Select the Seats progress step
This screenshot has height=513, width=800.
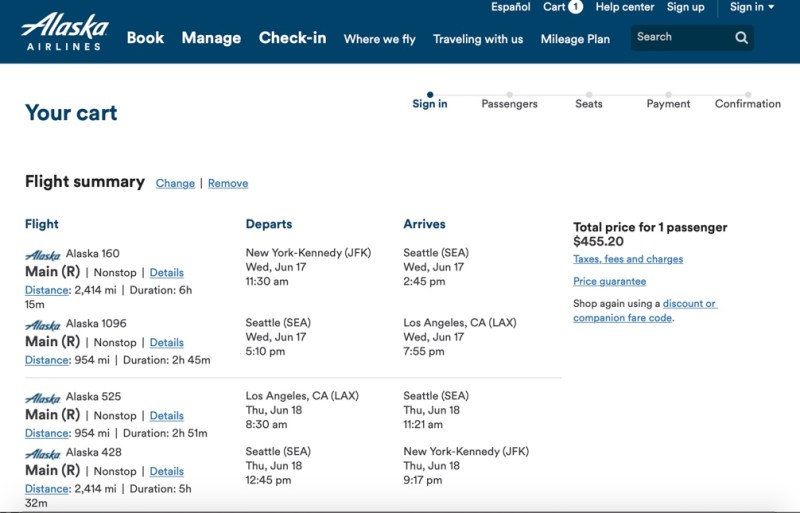[x=589, y=101]
